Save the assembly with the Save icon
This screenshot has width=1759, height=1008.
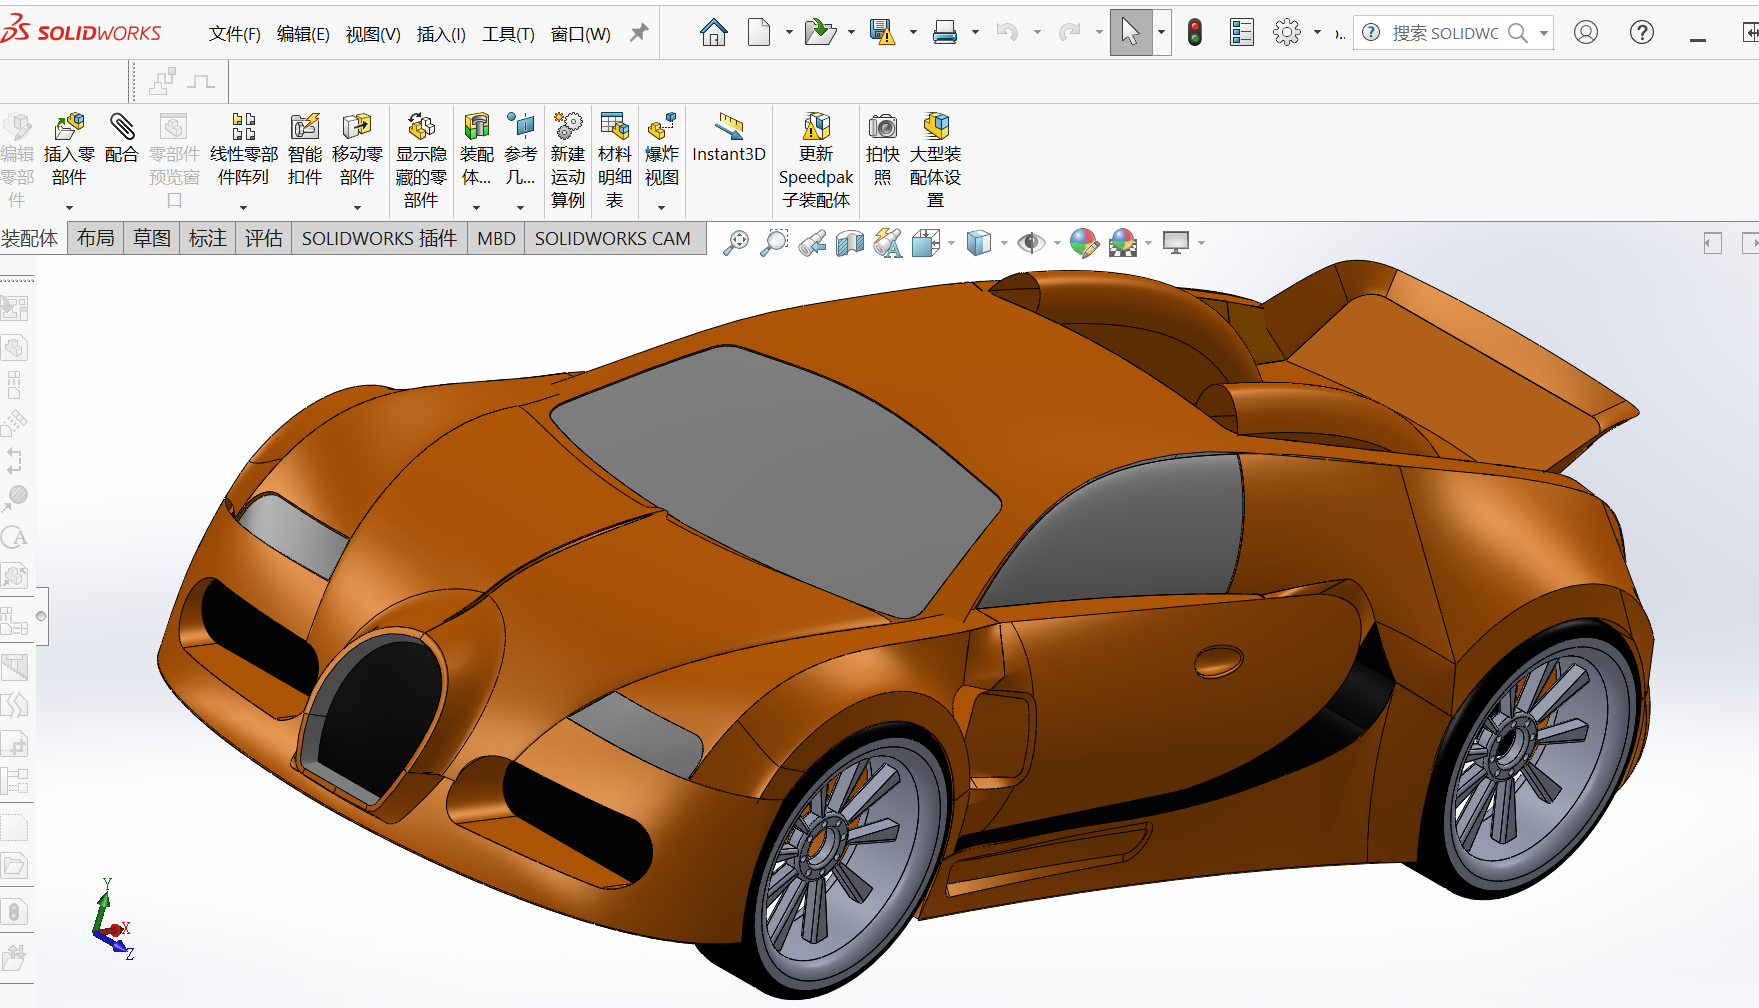point(882,33)
